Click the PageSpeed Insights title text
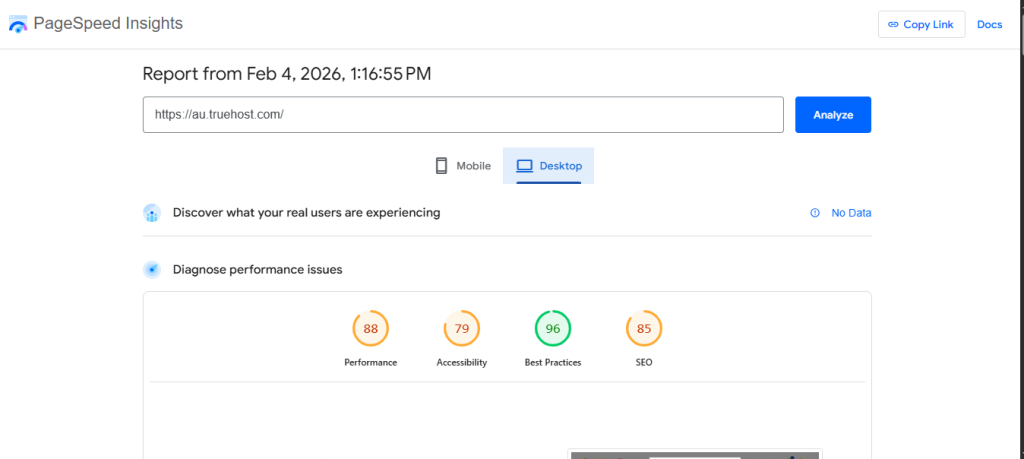 click(108, 24)
